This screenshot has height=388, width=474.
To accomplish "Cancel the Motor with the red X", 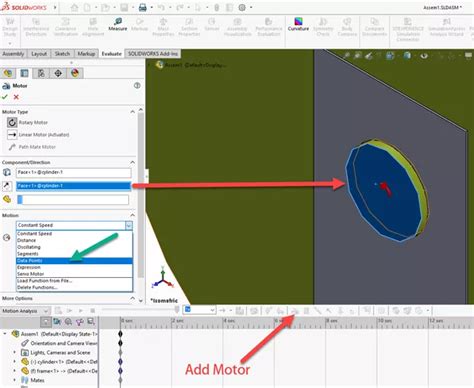I will pos(16,97).
